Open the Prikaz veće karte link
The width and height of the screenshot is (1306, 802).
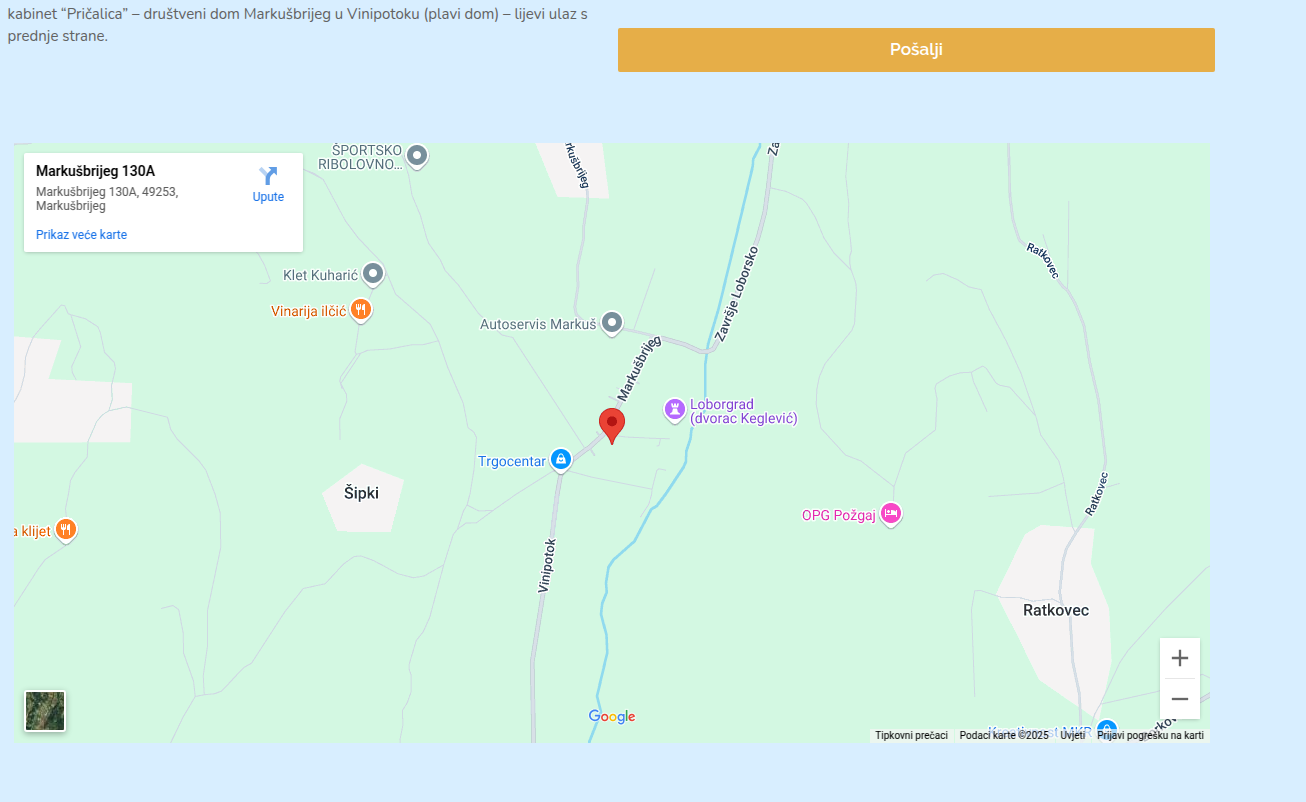point(81,235)
